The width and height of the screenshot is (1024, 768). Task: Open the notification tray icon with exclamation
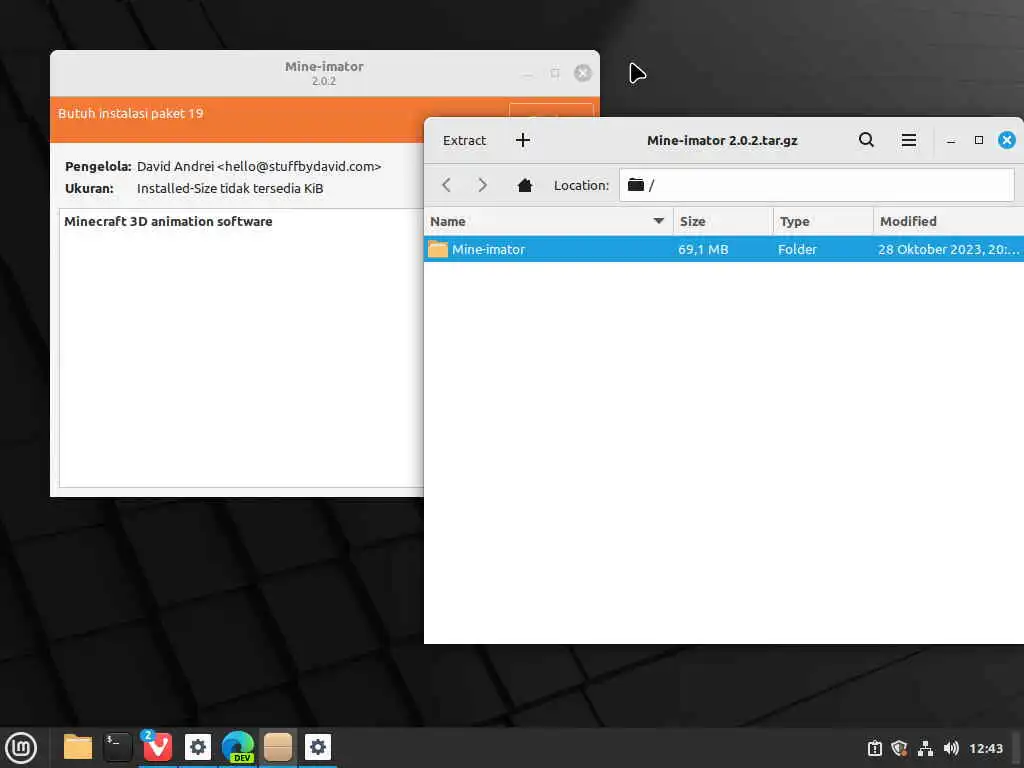click(874, 748)
